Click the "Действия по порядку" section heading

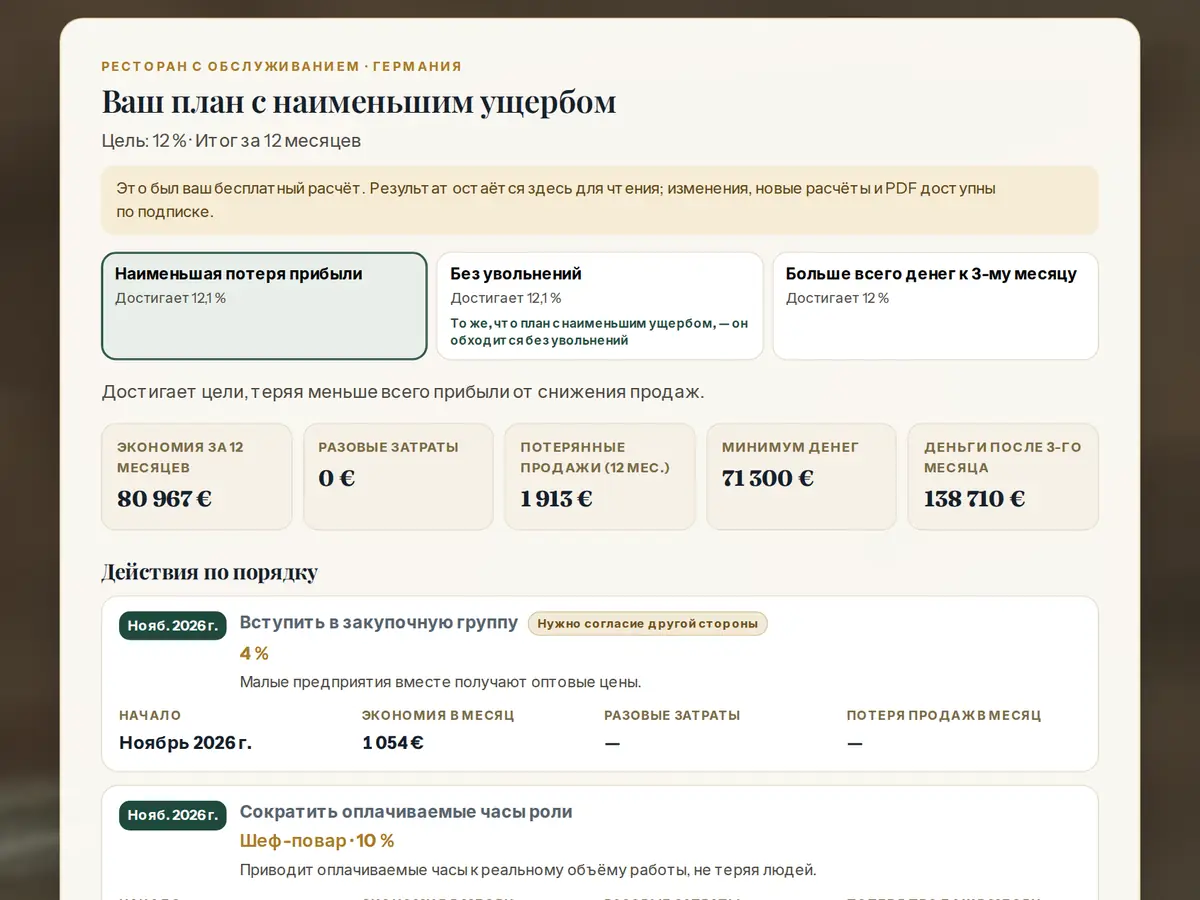click(x=210, y=573)
